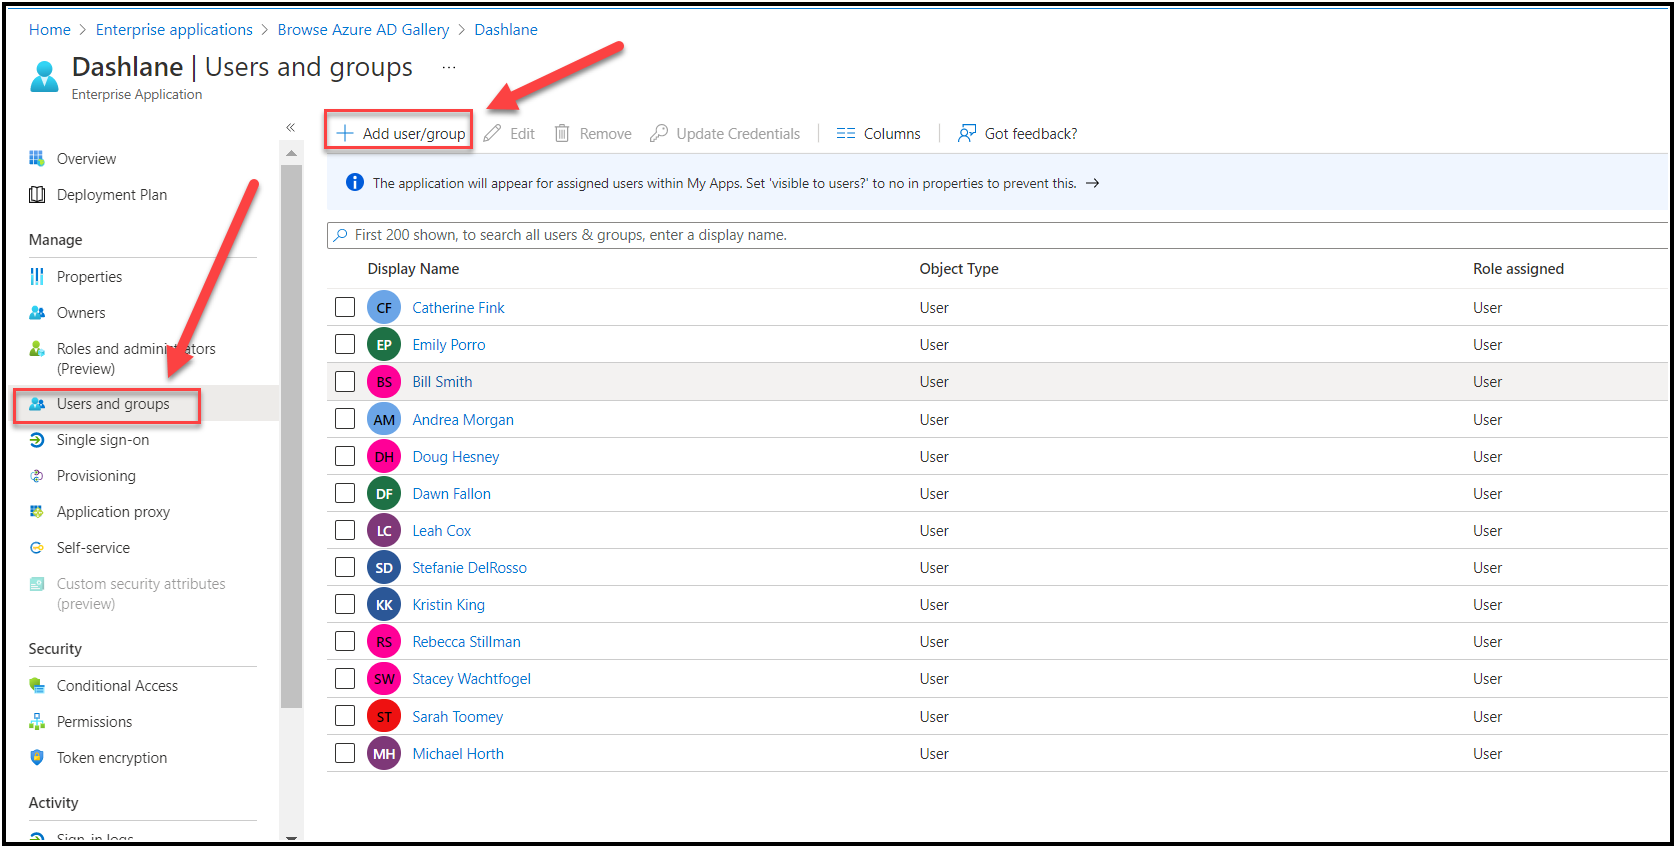Image resolution: width=1676 pixels, height=848 pixels.
Task: Click the Remove toolbar button
Action: tap(593, 133)
